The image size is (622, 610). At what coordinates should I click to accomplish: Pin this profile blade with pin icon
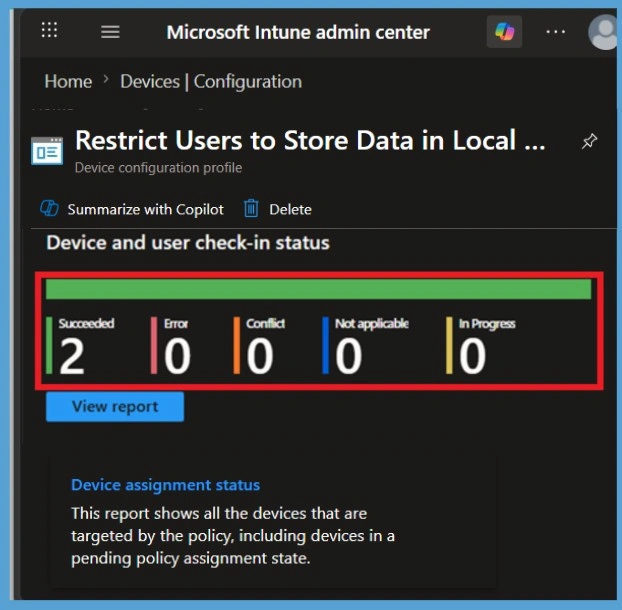point(589,141)
